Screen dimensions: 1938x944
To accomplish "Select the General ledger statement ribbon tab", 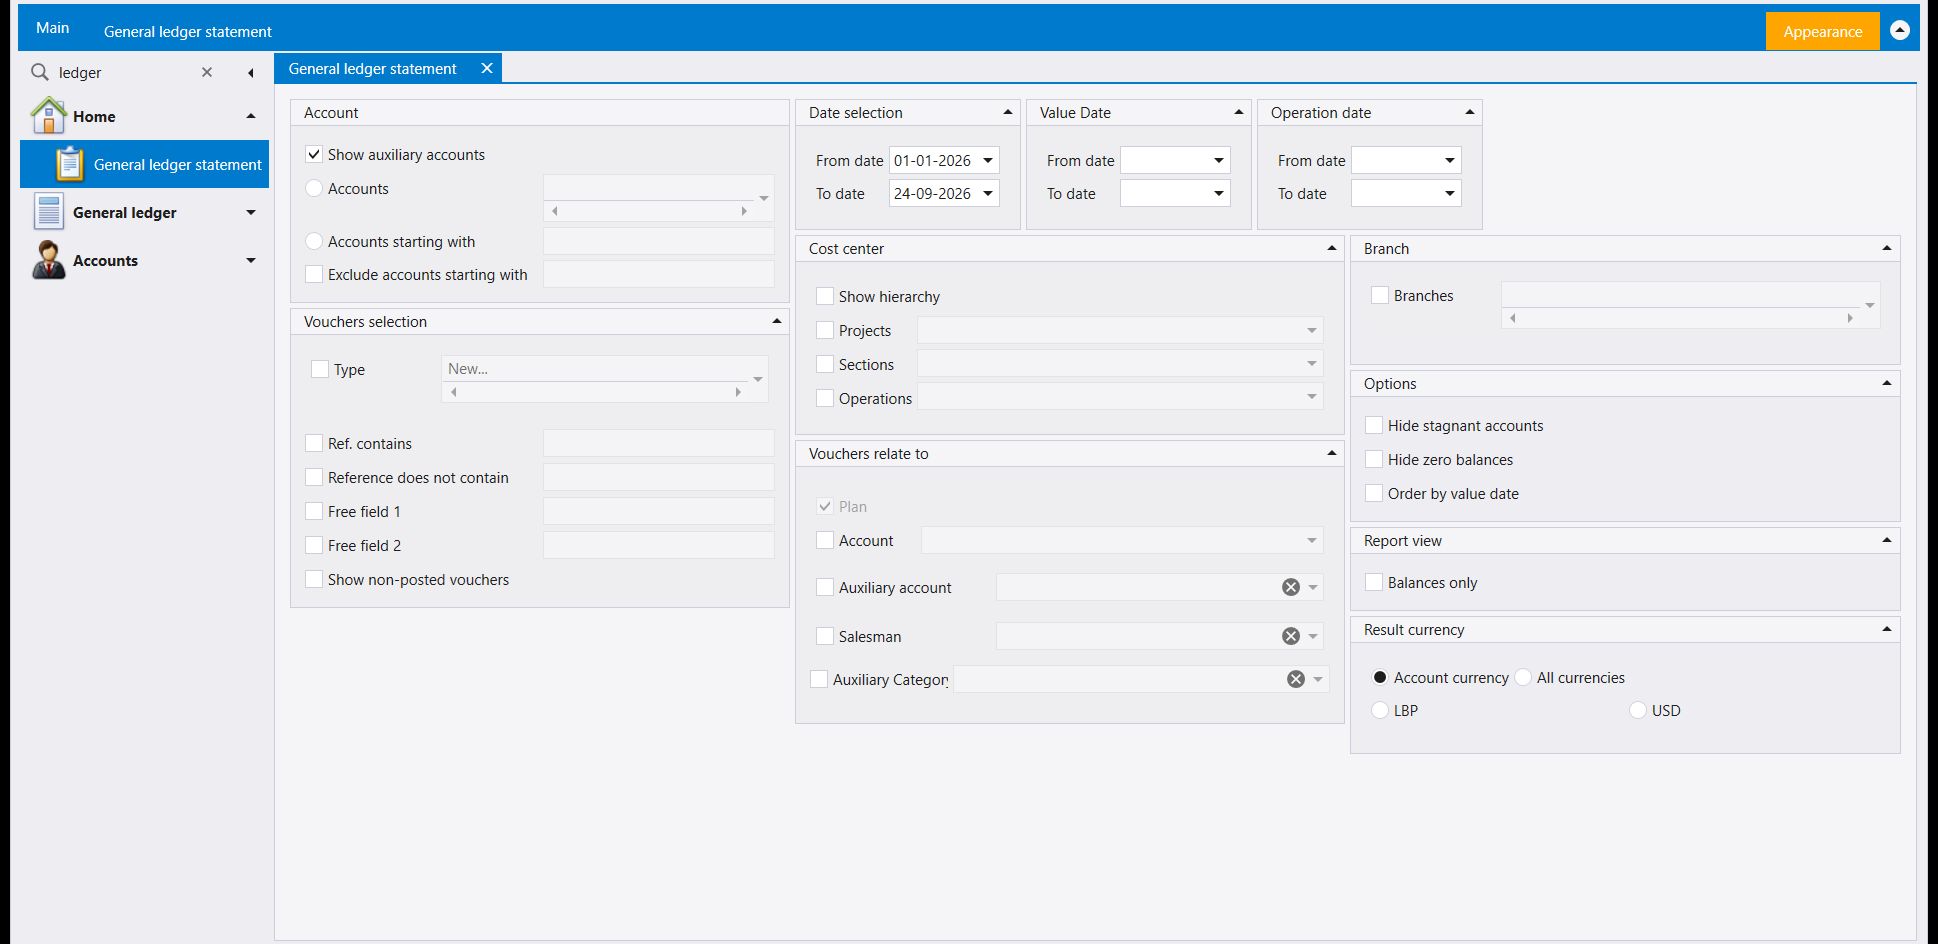I will 188,31.
